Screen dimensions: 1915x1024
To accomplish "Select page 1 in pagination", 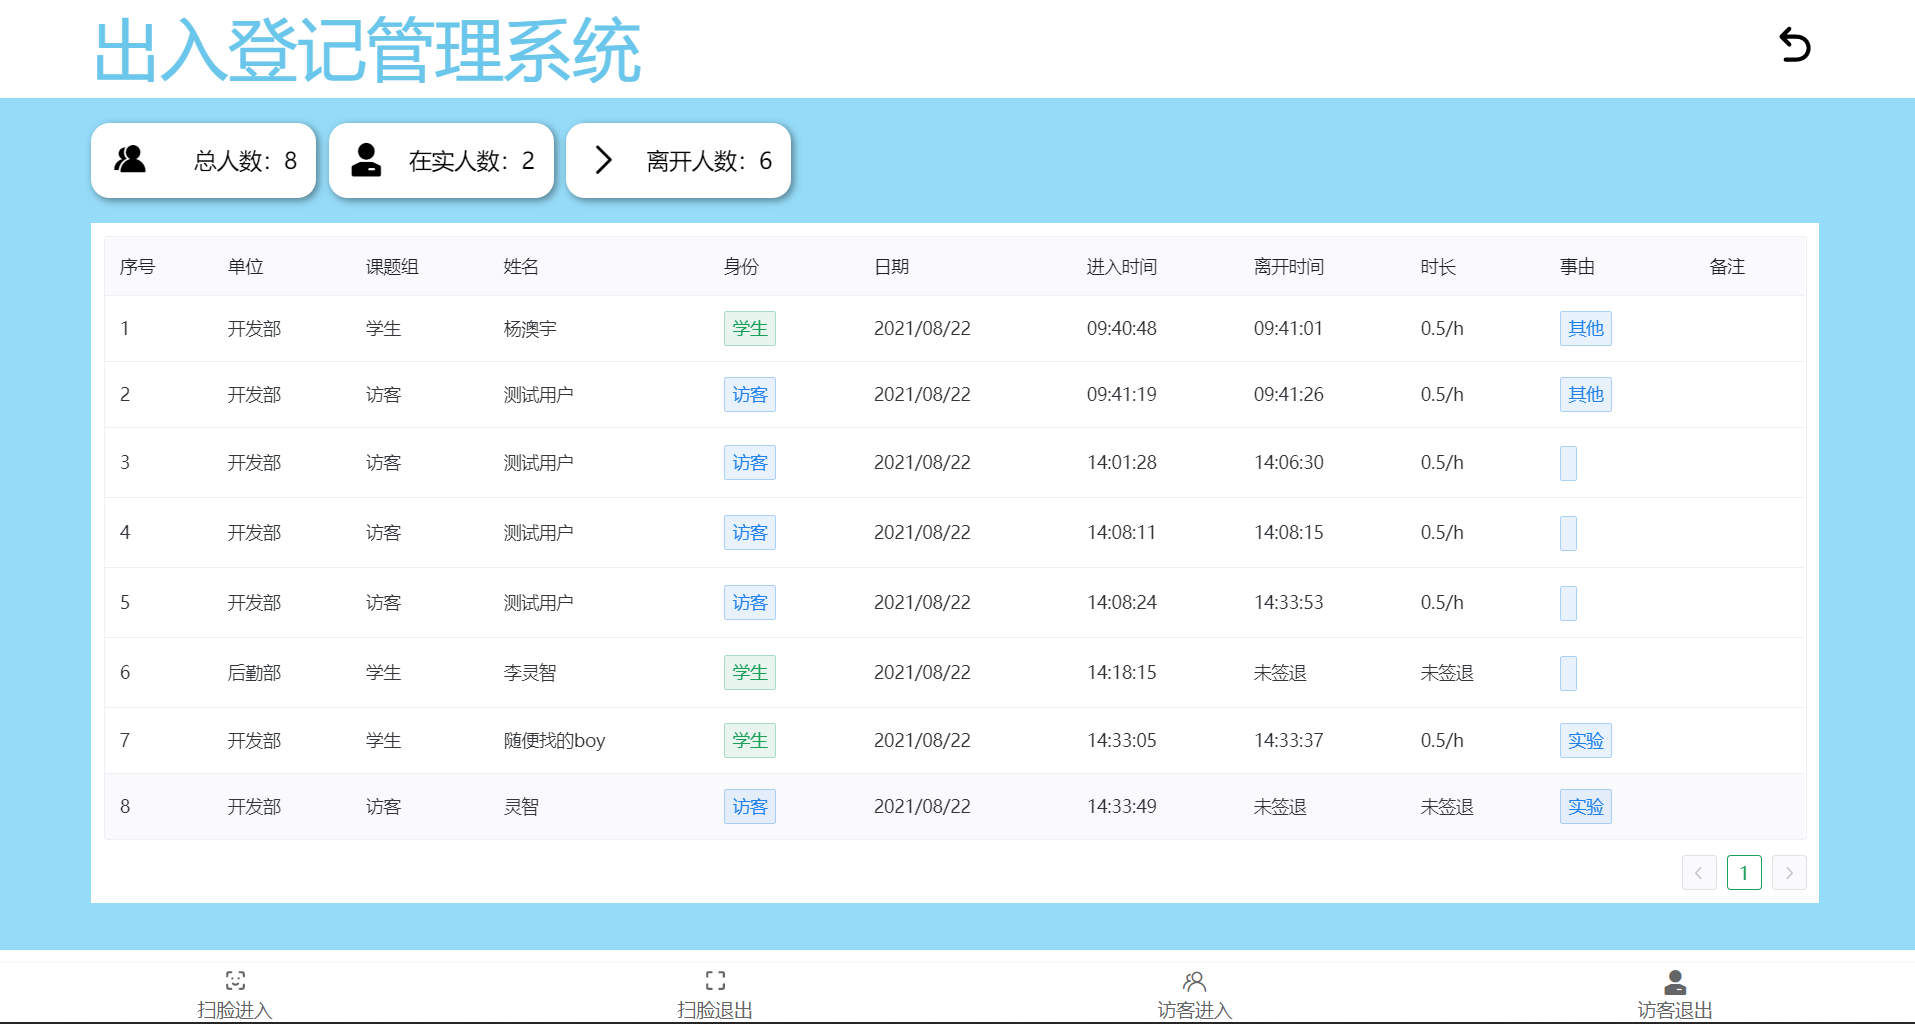I will tap(1744, 873).
